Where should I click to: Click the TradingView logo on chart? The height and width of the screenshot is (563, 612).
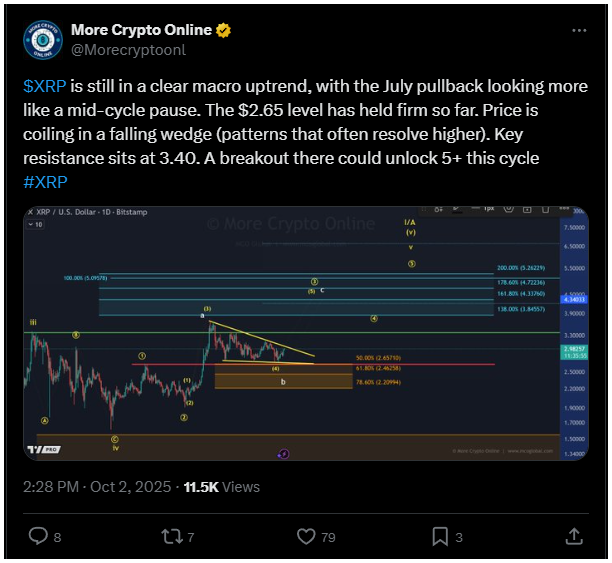point(42,449)
